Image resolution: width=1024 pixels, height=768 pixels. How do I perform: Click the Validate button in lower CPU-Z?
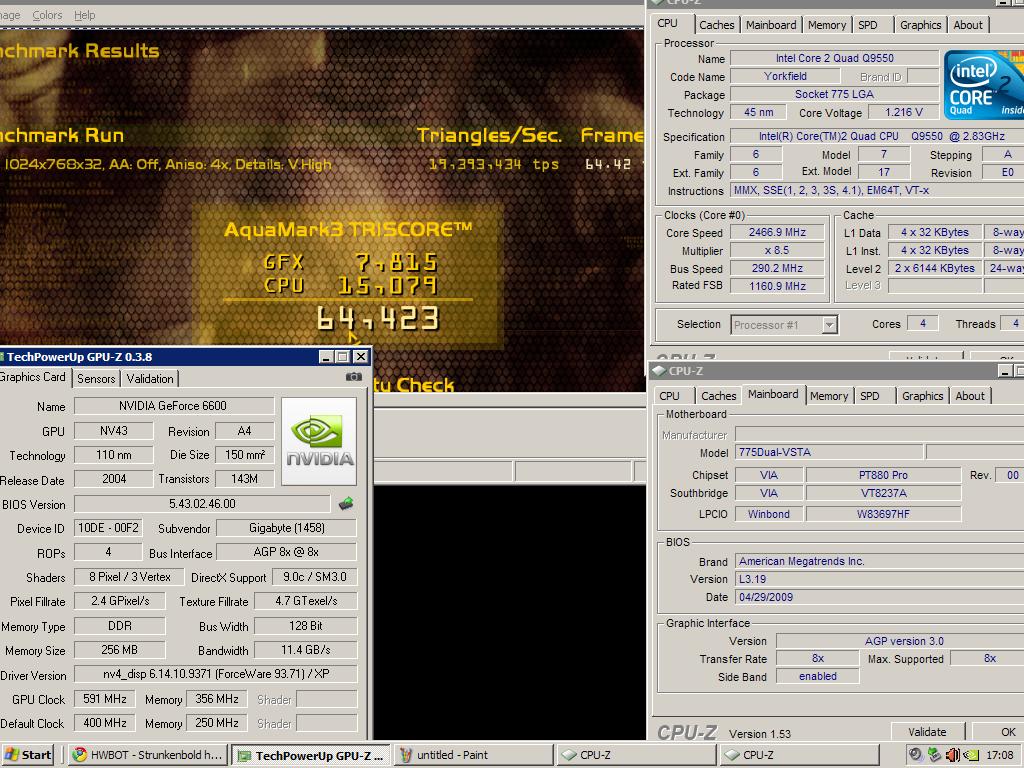pos(927,731)
